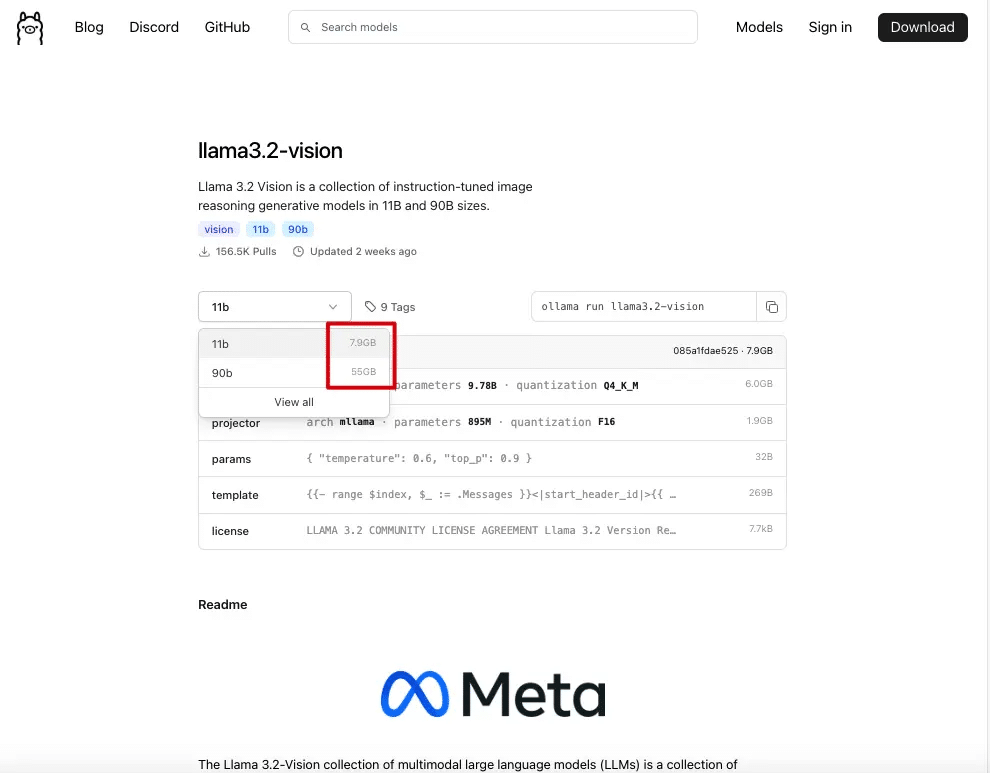Open the projector file row
The height and width of the screenshot is (773, 990).
pyautogui.click(x=492, y=422)
